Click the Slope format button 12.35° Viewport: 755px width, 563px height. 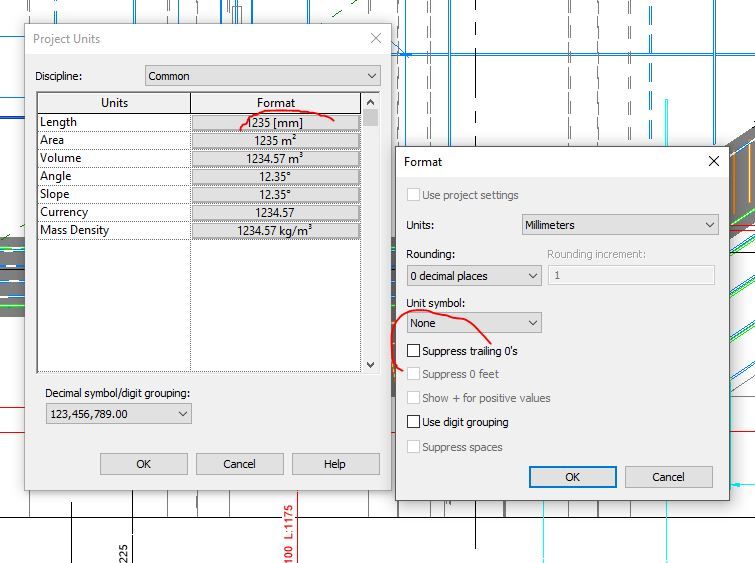click(276, 195)
